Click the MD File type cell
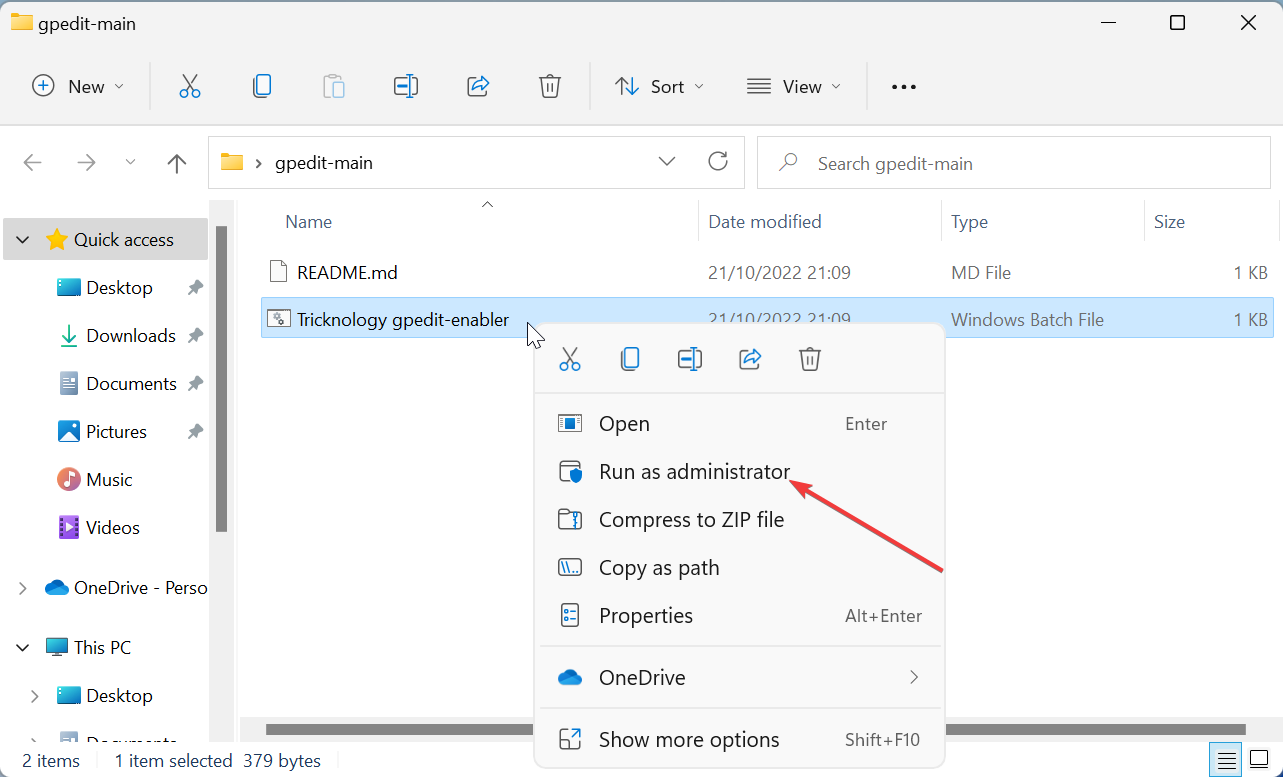 click(x=980, y=272)
